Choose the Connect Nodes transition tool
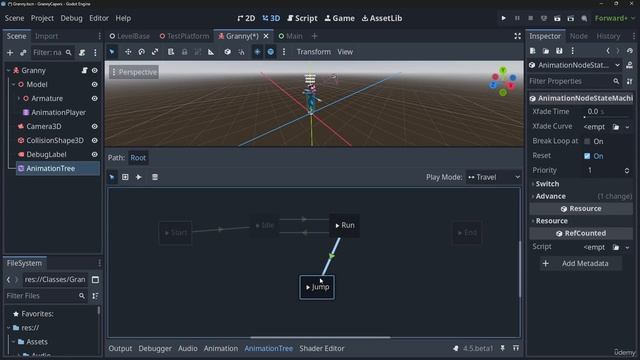The image size is (640, 360). click(x=139, y=177)
